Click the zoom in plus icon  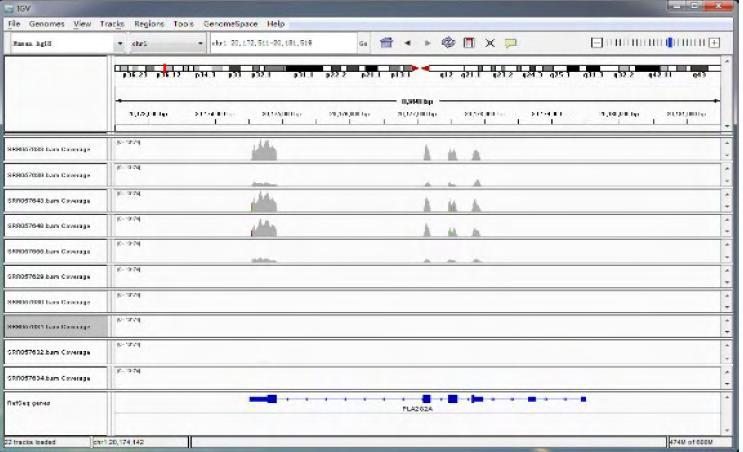click(714, 43)
